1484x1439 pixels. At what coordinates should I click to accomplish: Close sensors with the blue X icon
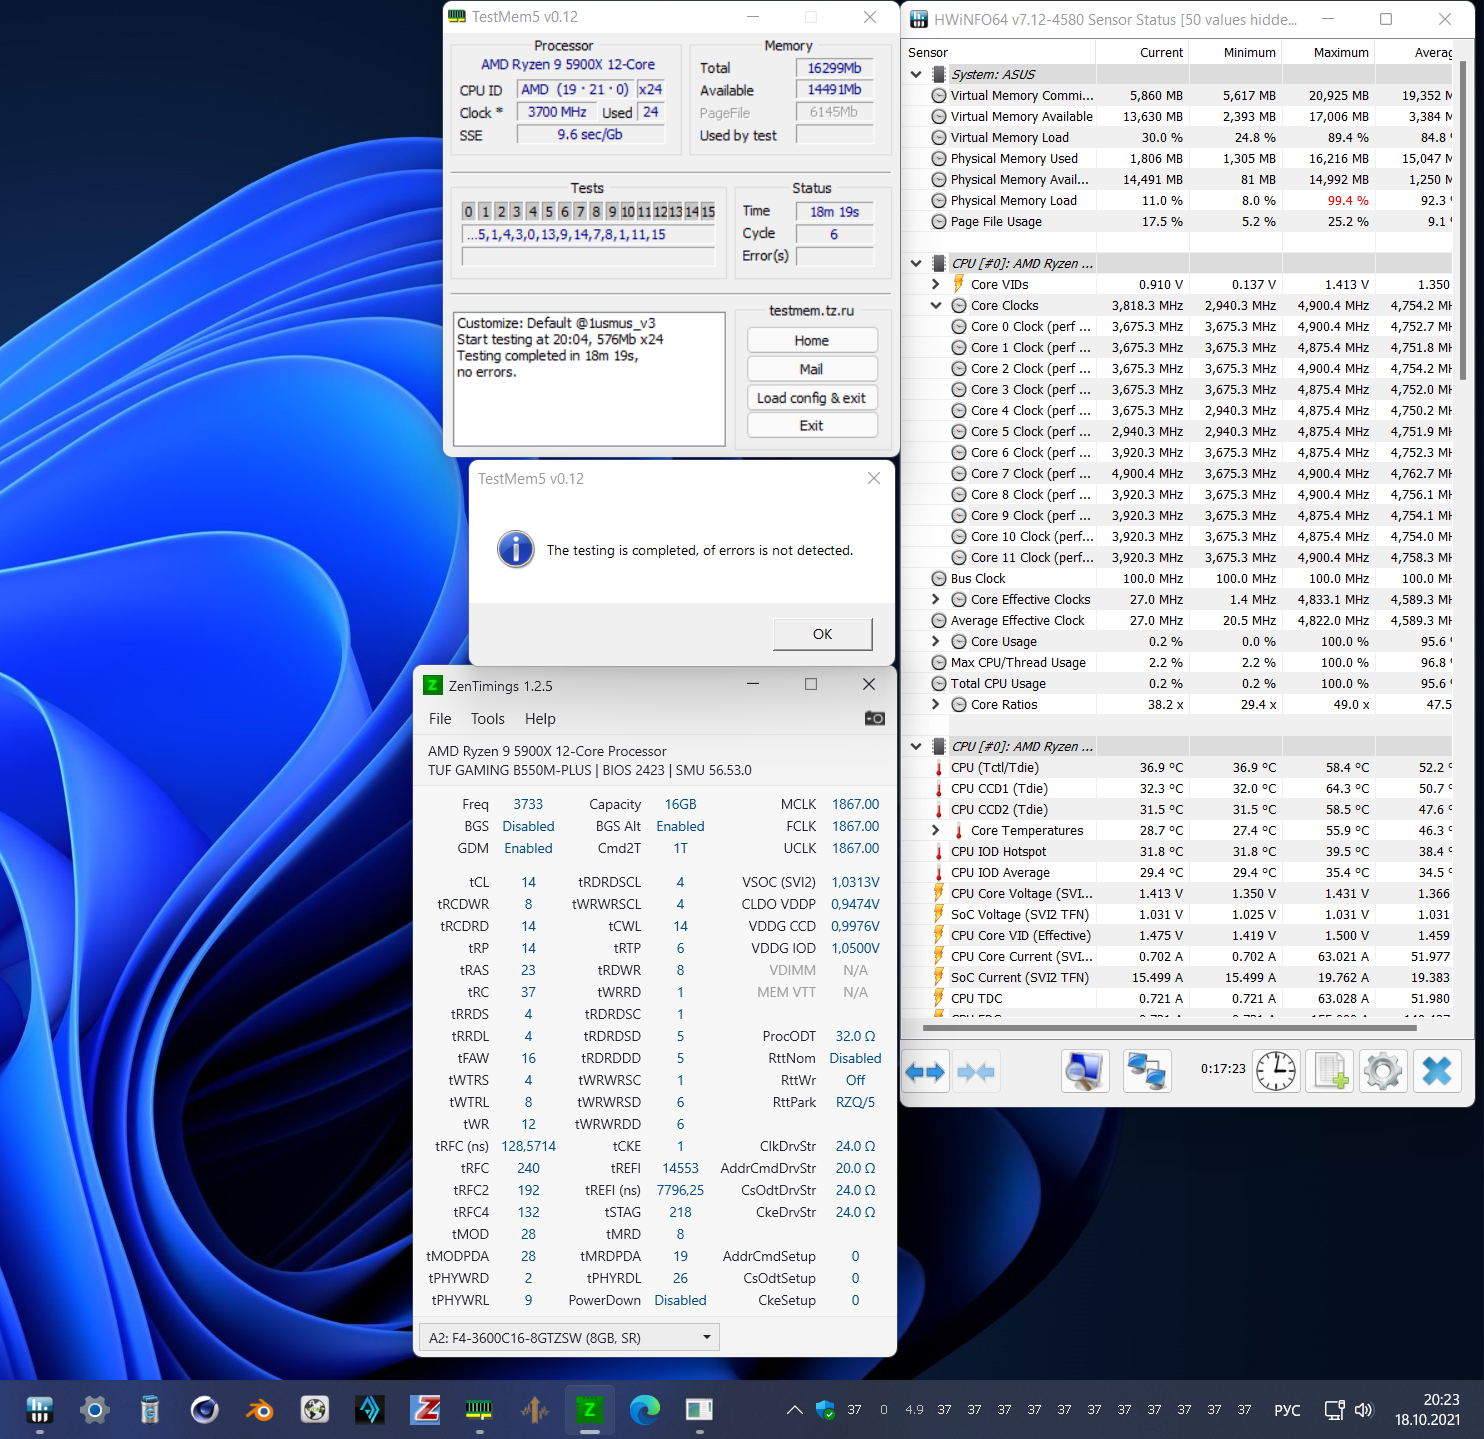[x=1437, y=1072]
